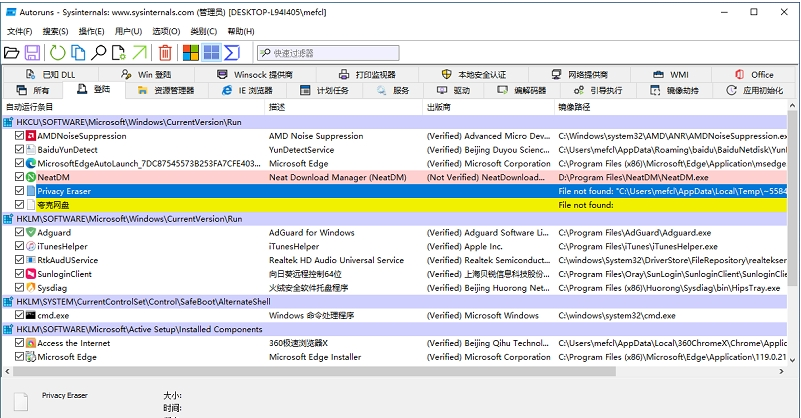Select the HKLM Active Setup Installed Components row

394,329
